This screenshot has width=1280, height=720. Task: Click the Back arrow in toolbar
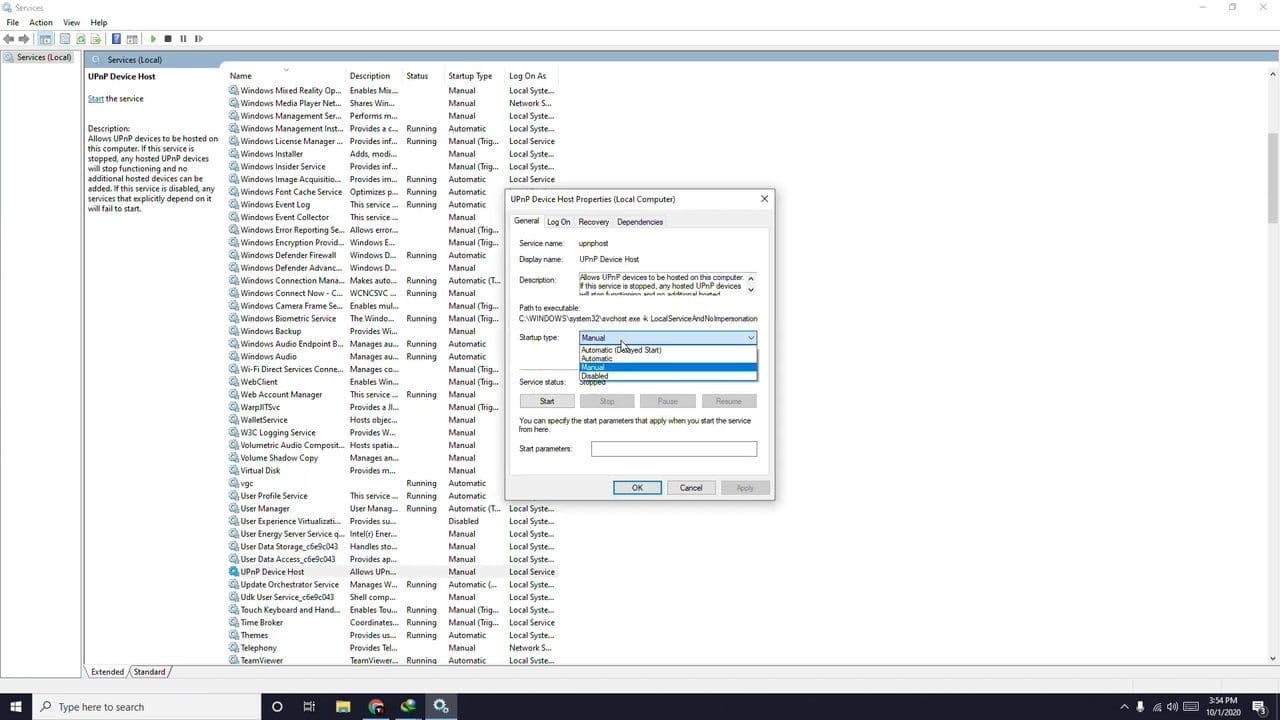pos(9,39)
